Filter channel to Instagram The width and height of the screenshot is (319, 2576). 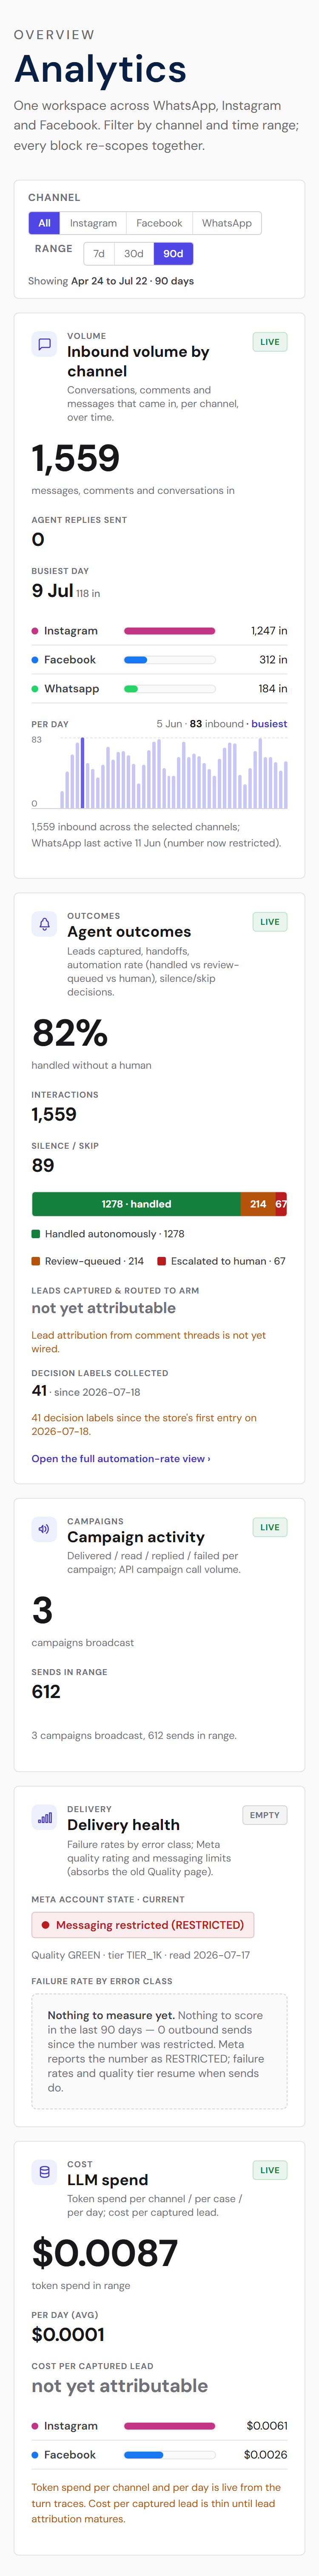pos(93,223)
